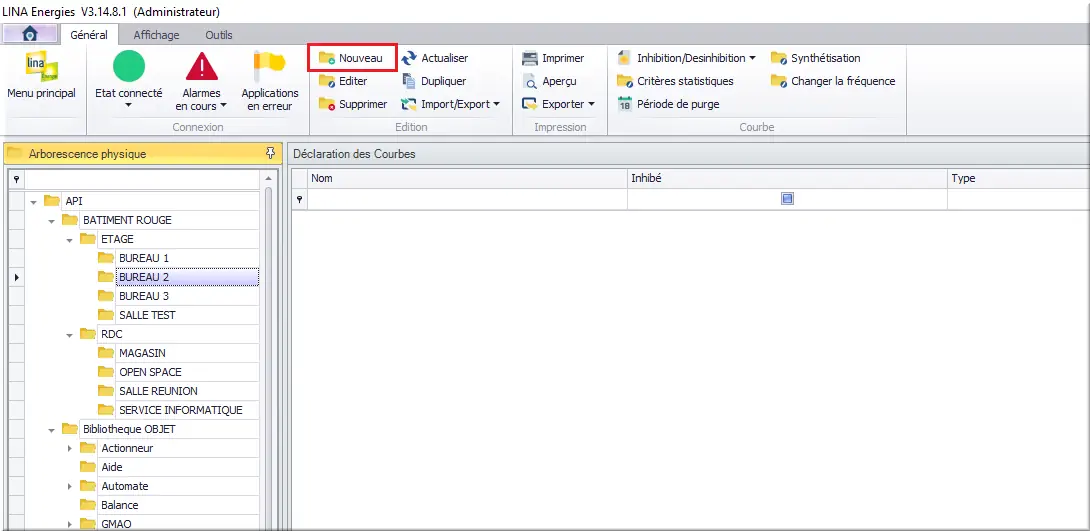This screenshot has width=1090, height=531.
Task: Select SALLE TEST in the tree
Action: pyautogui.click(x=147, y=315)
